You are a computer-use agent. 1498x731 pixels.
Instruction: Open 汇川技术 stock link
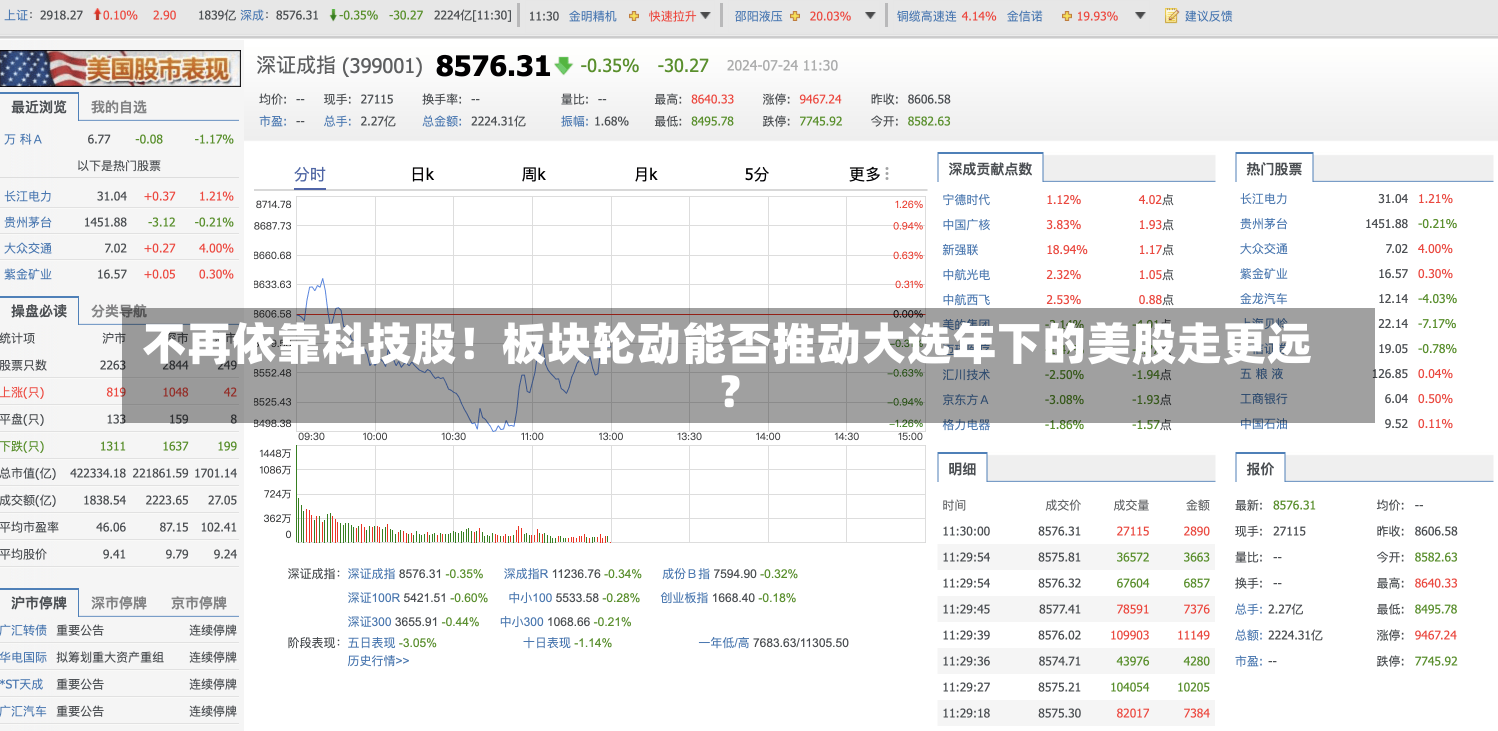[x=966, y=374]
